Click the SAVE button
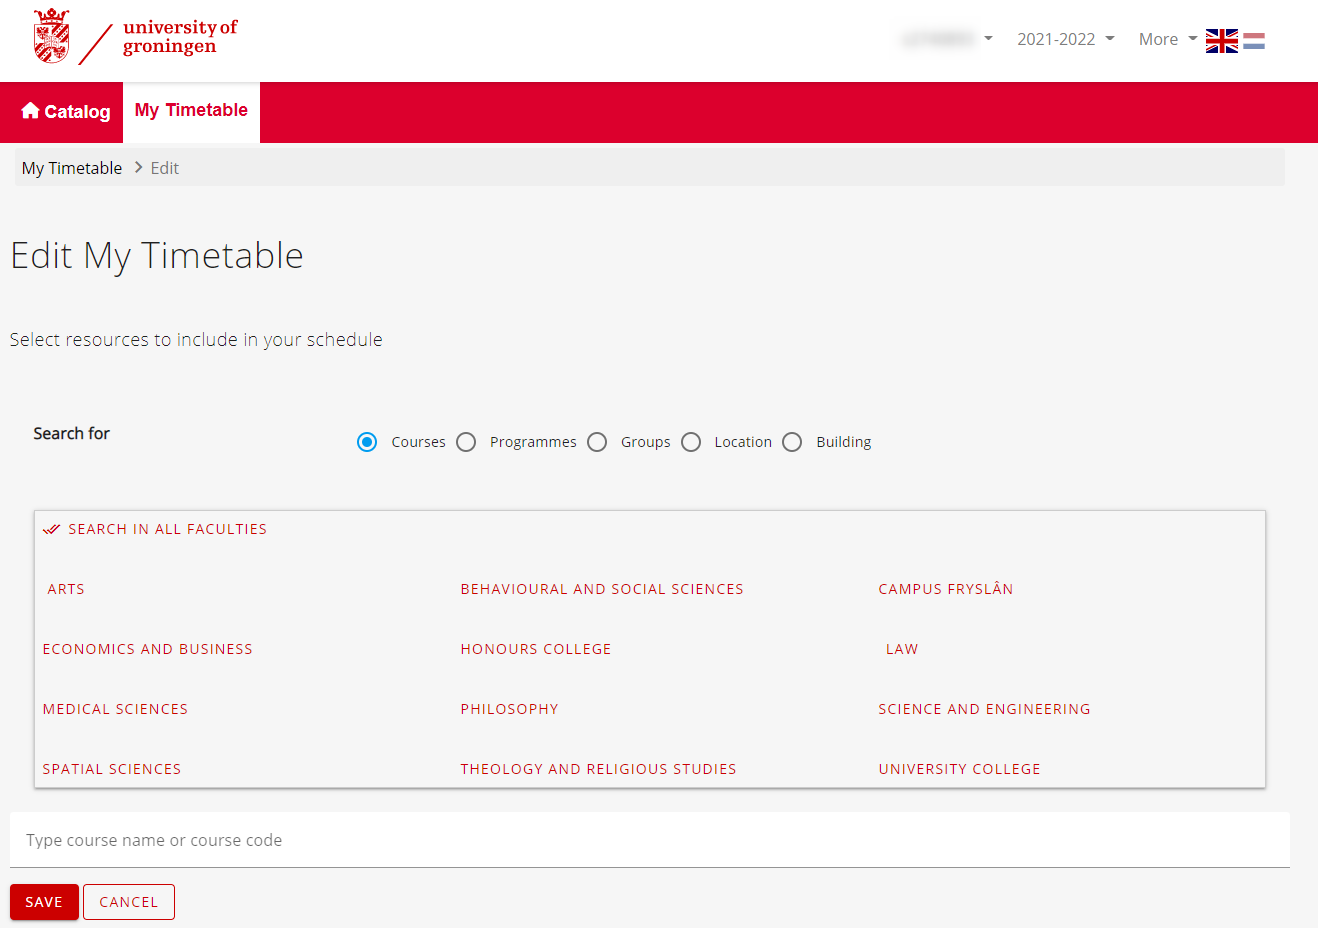1318x928 pixels. pos(44,901)
